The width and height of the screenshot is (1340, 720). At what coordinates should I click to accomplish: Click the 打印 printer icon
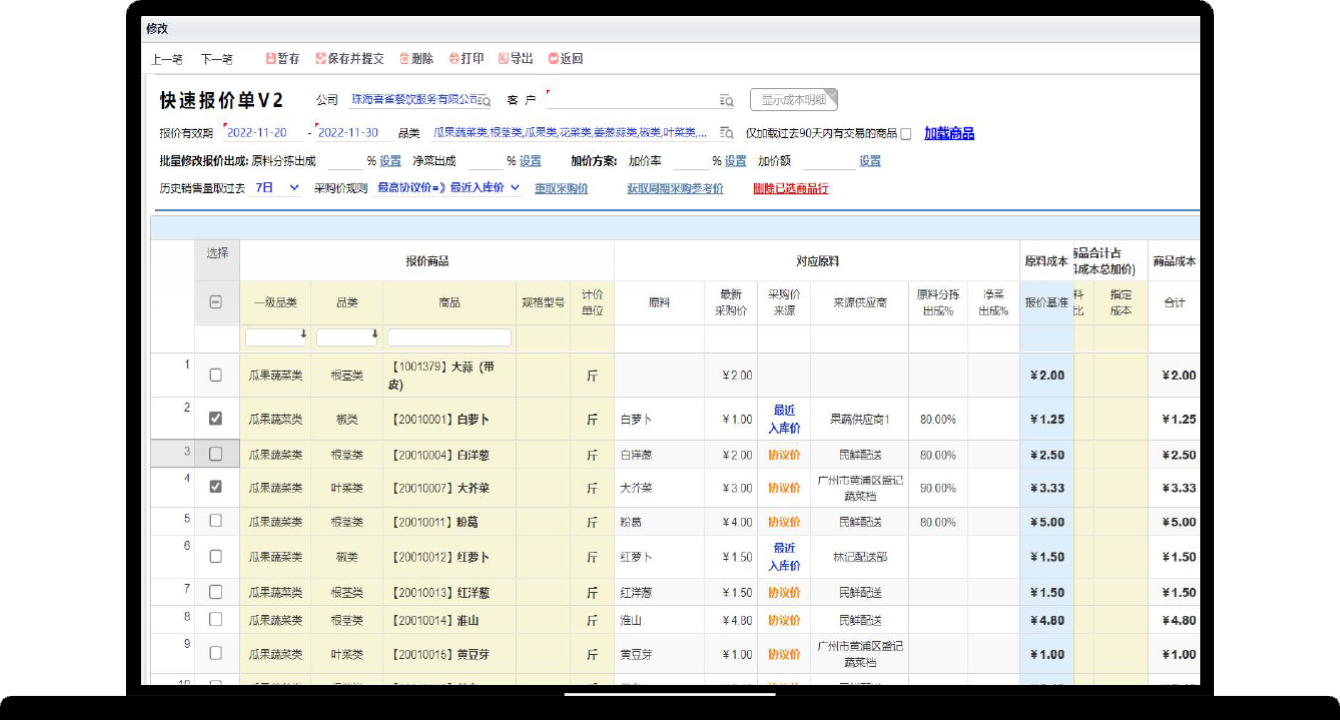click(454, 59)
